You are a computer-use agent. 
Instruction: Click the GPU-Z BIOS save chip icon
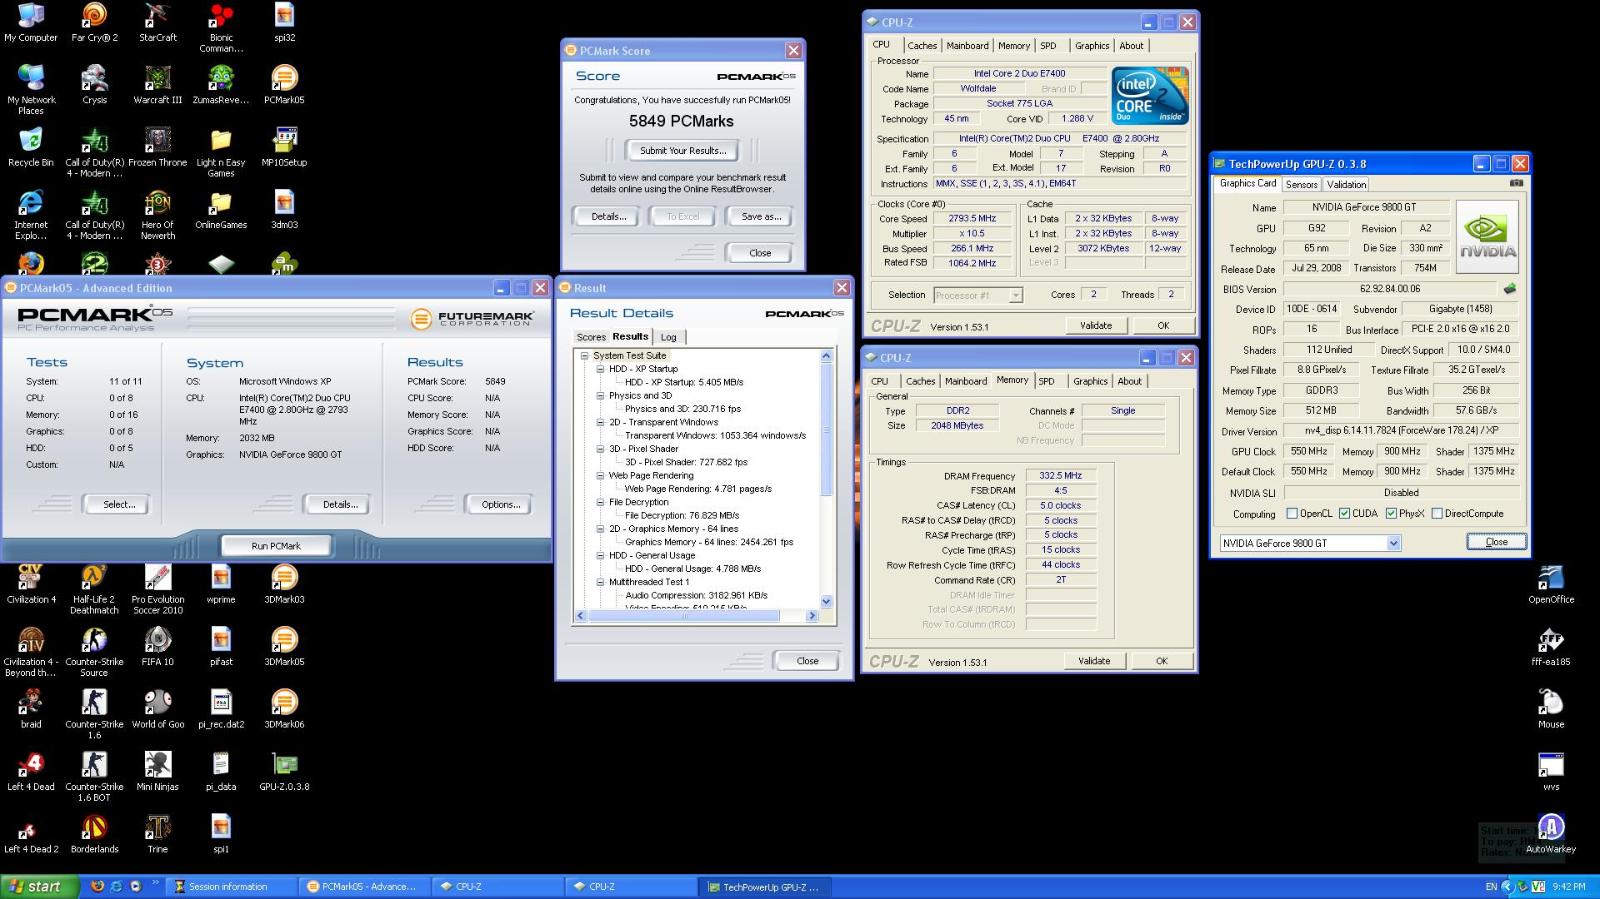(1510, 288)
